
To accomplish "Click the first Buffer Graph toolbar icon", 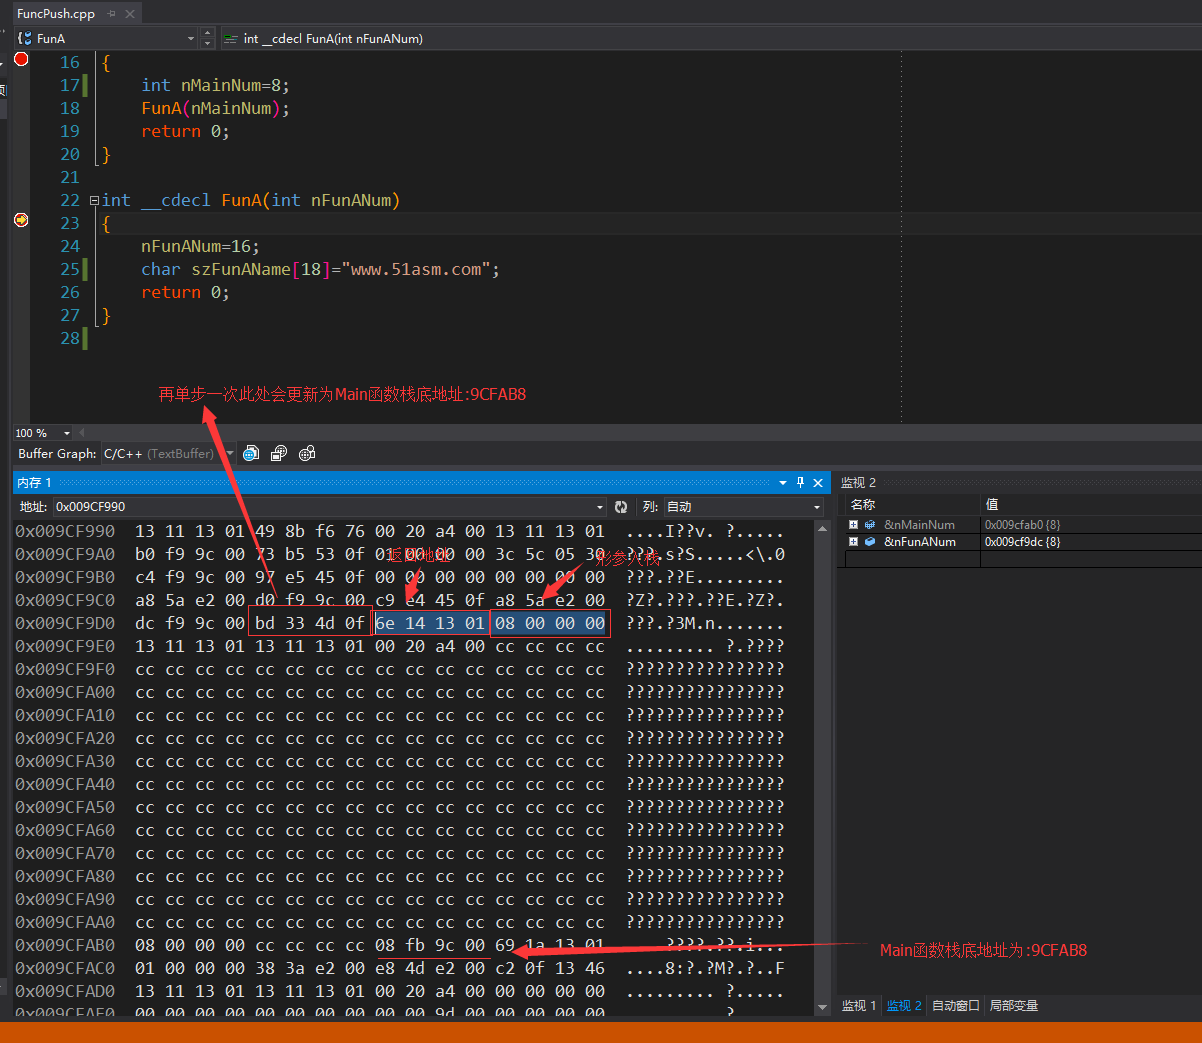I will (251, 453).
